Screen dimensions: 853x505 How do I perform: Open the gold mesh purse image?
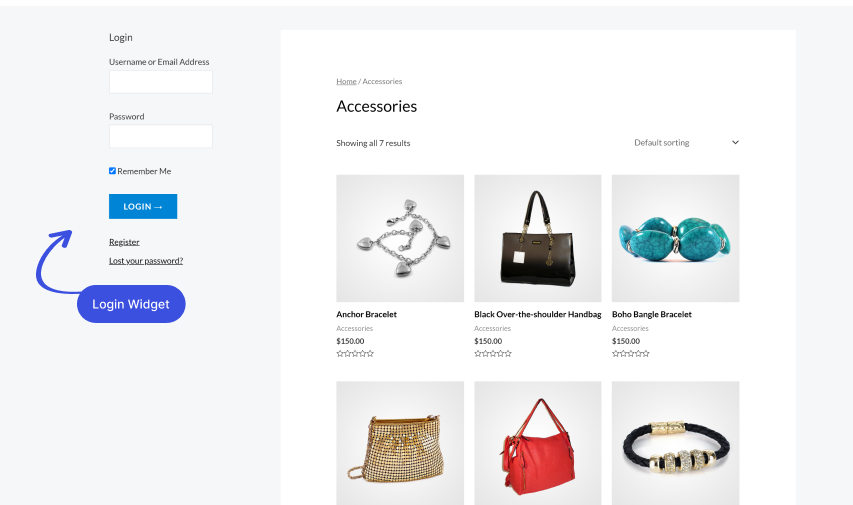(400, 443)
